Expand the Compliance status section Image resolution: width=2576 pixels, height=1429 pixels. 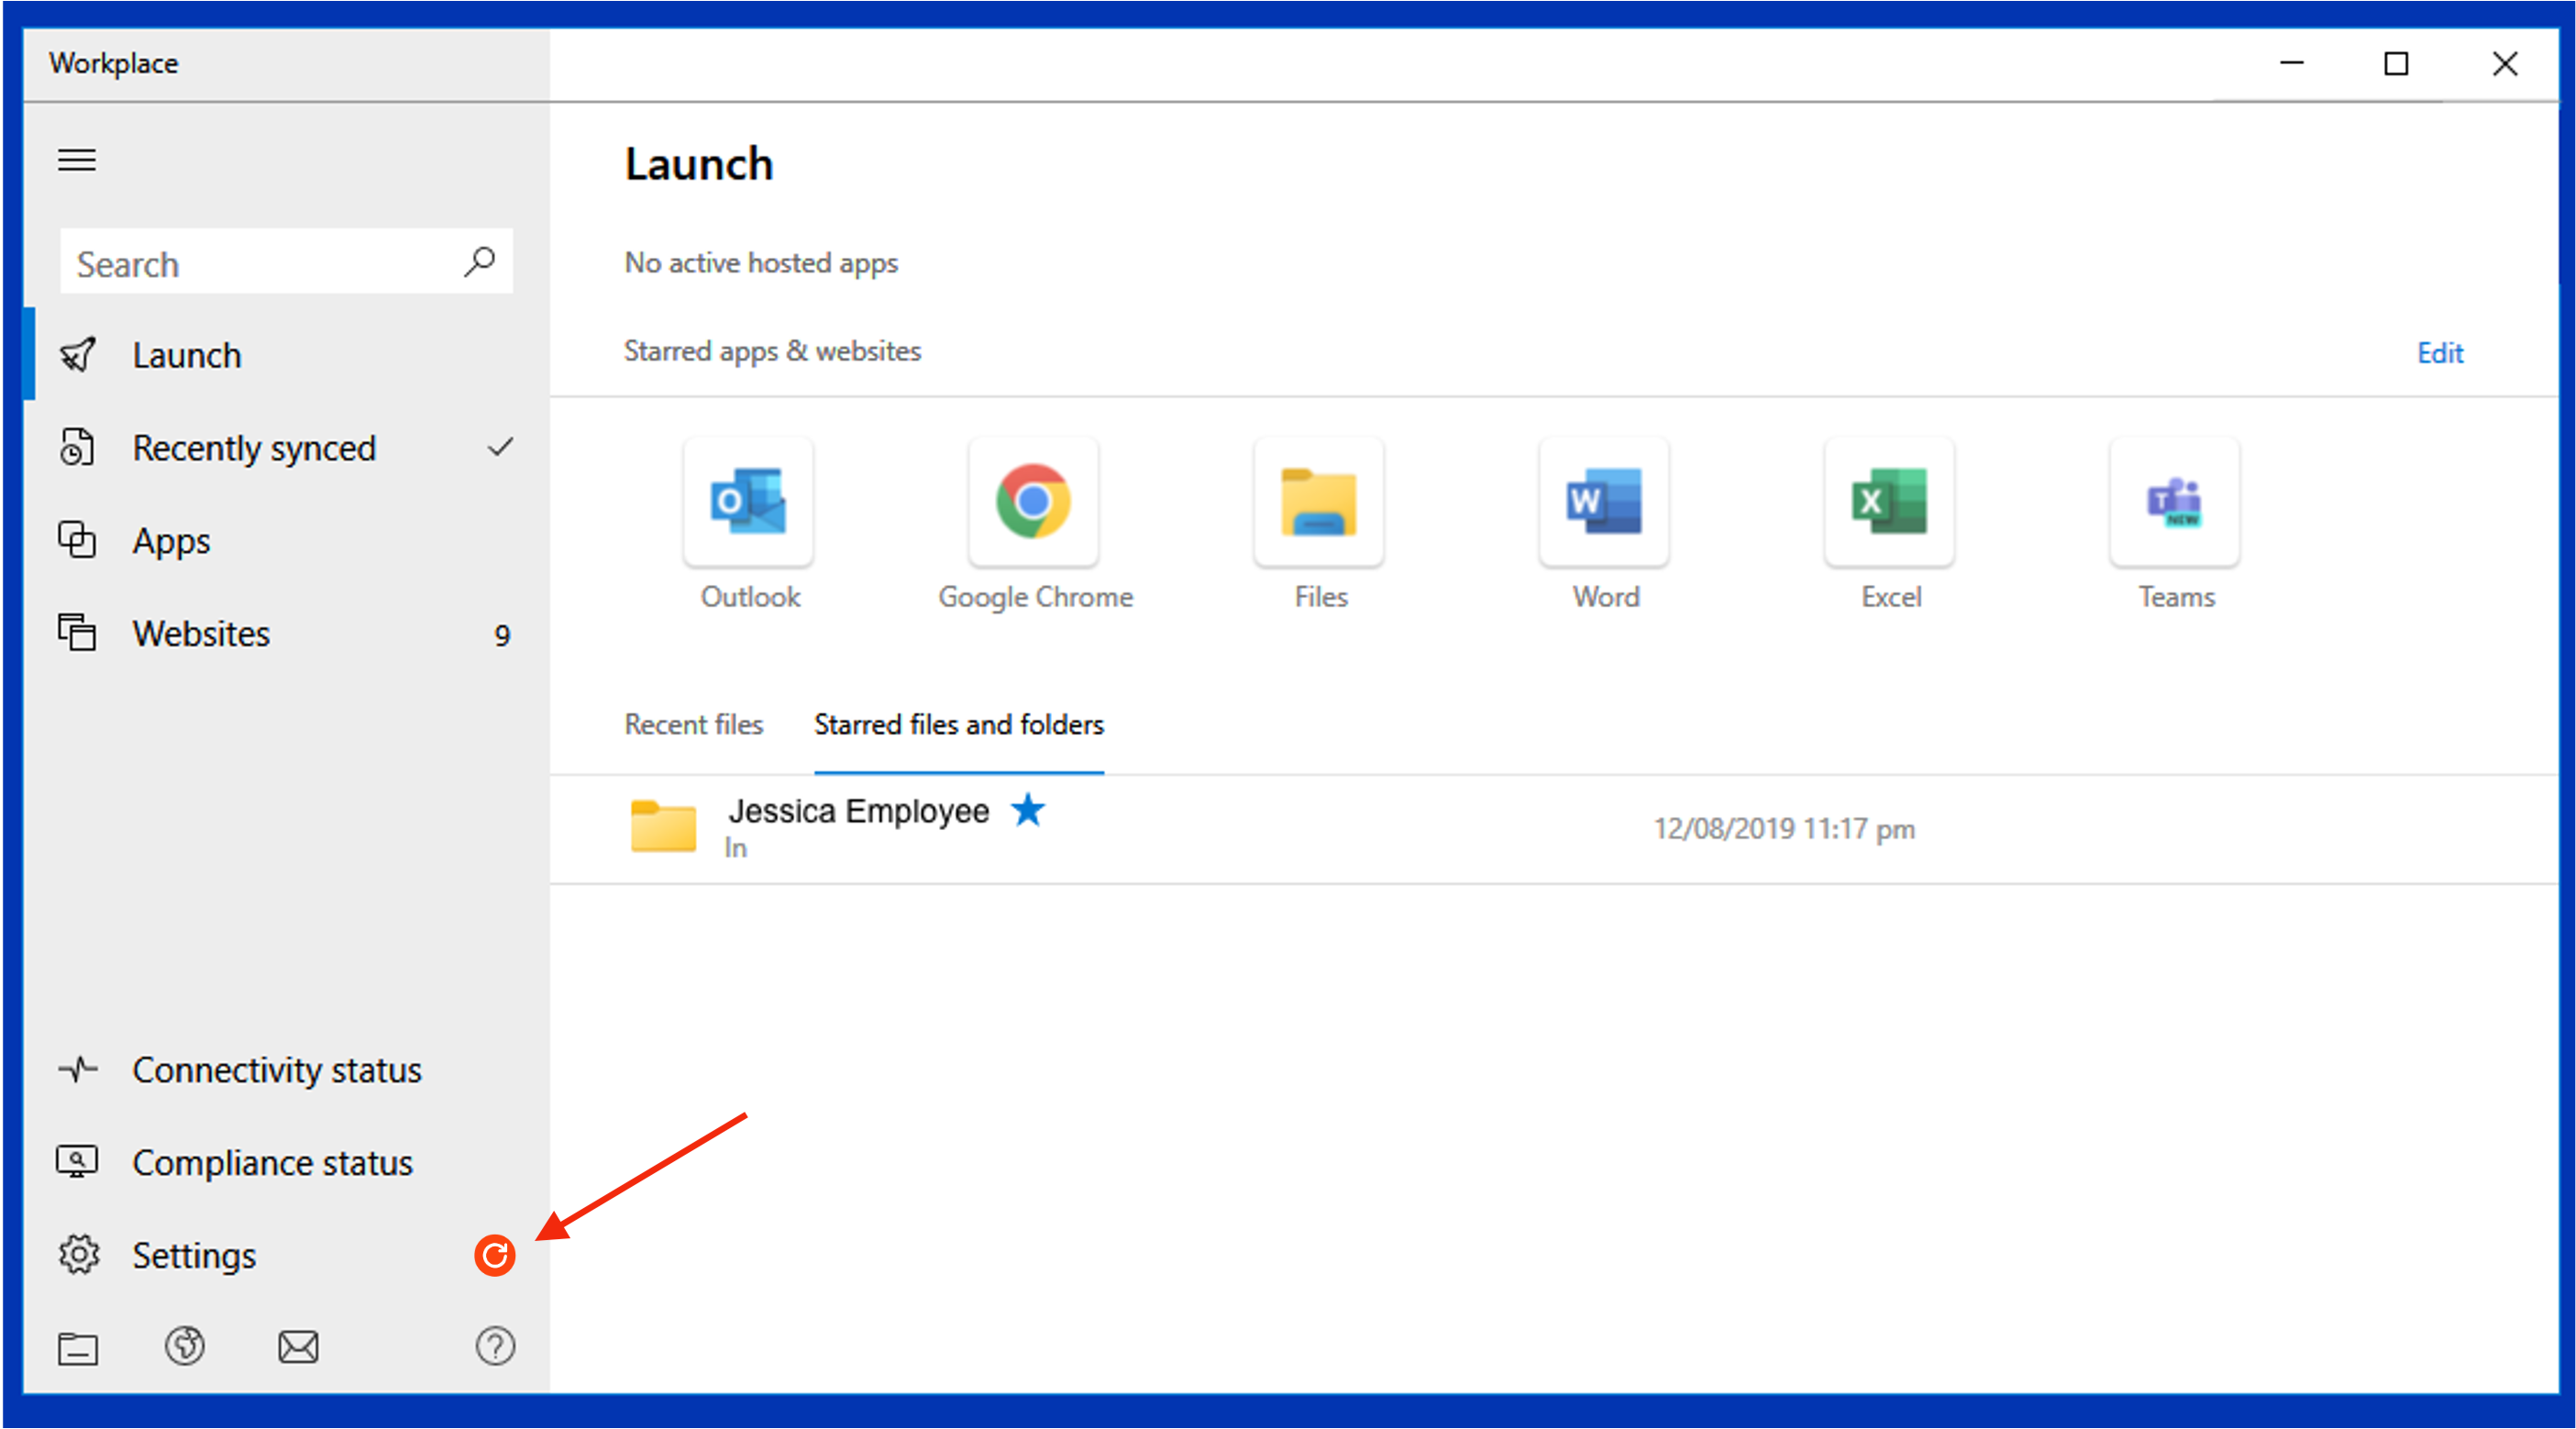[x=272, y=1162]
